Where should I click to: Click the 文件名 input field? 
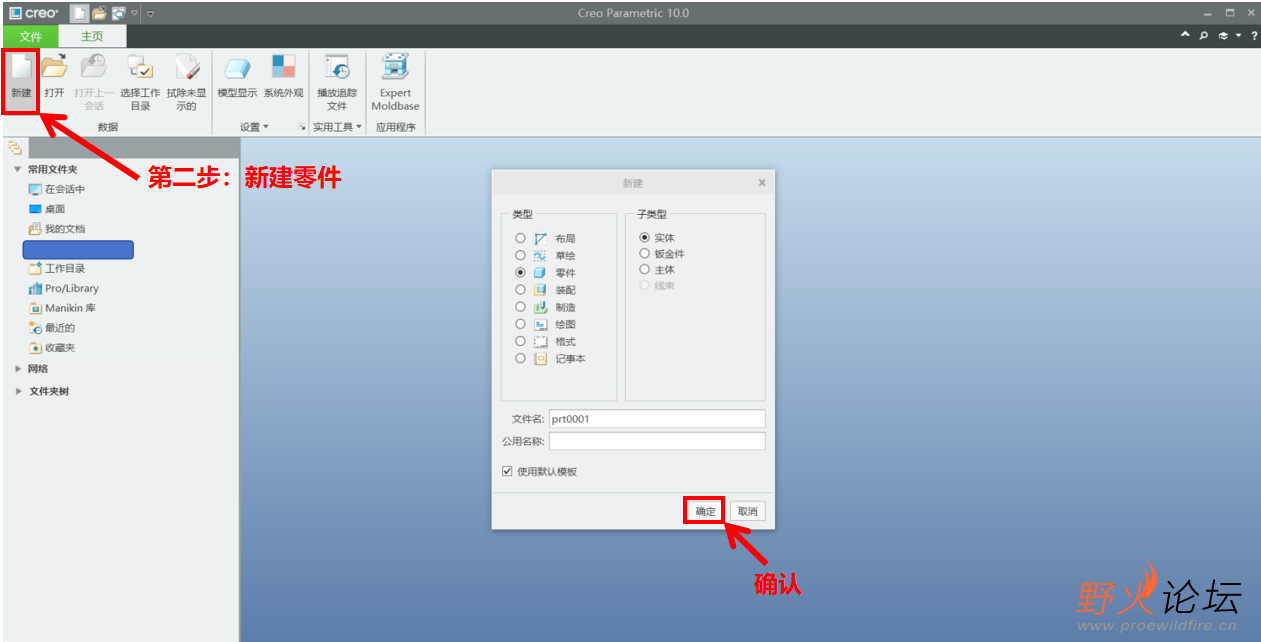tap(657, 419)
